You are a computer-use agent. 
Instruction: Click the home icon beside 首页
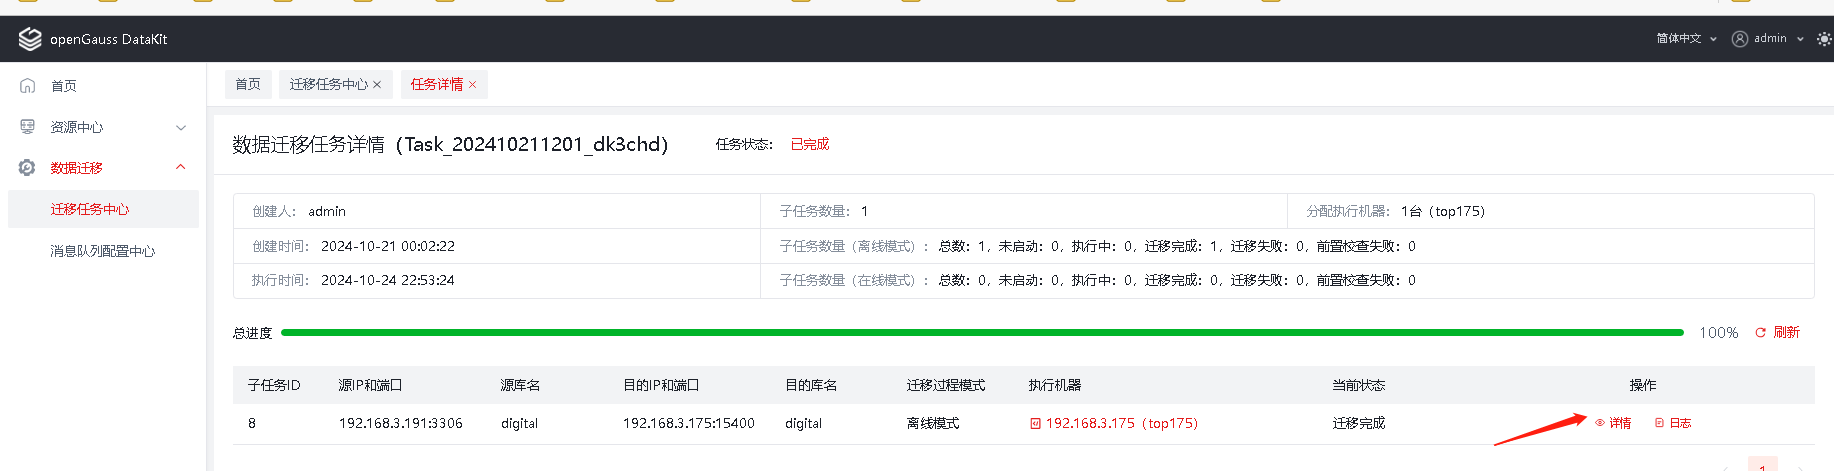point(28,86)
